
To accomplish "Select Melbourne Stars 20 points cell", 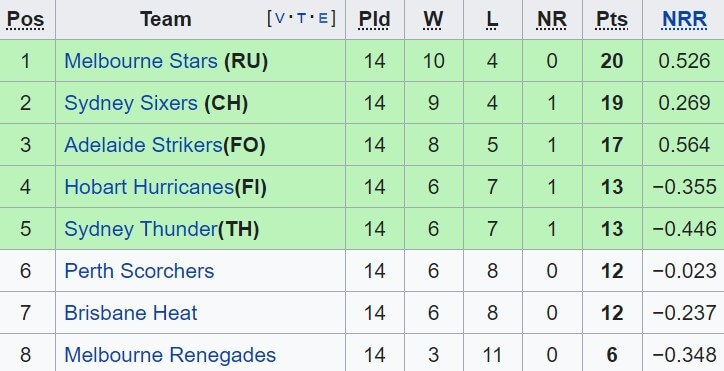I will 612,61.
